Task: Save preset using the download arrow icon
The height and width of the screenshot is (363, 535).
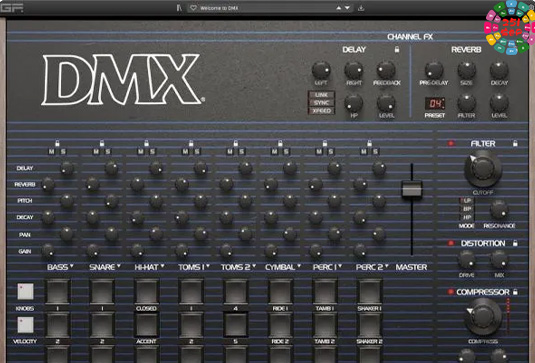Action: click(361, 8)
